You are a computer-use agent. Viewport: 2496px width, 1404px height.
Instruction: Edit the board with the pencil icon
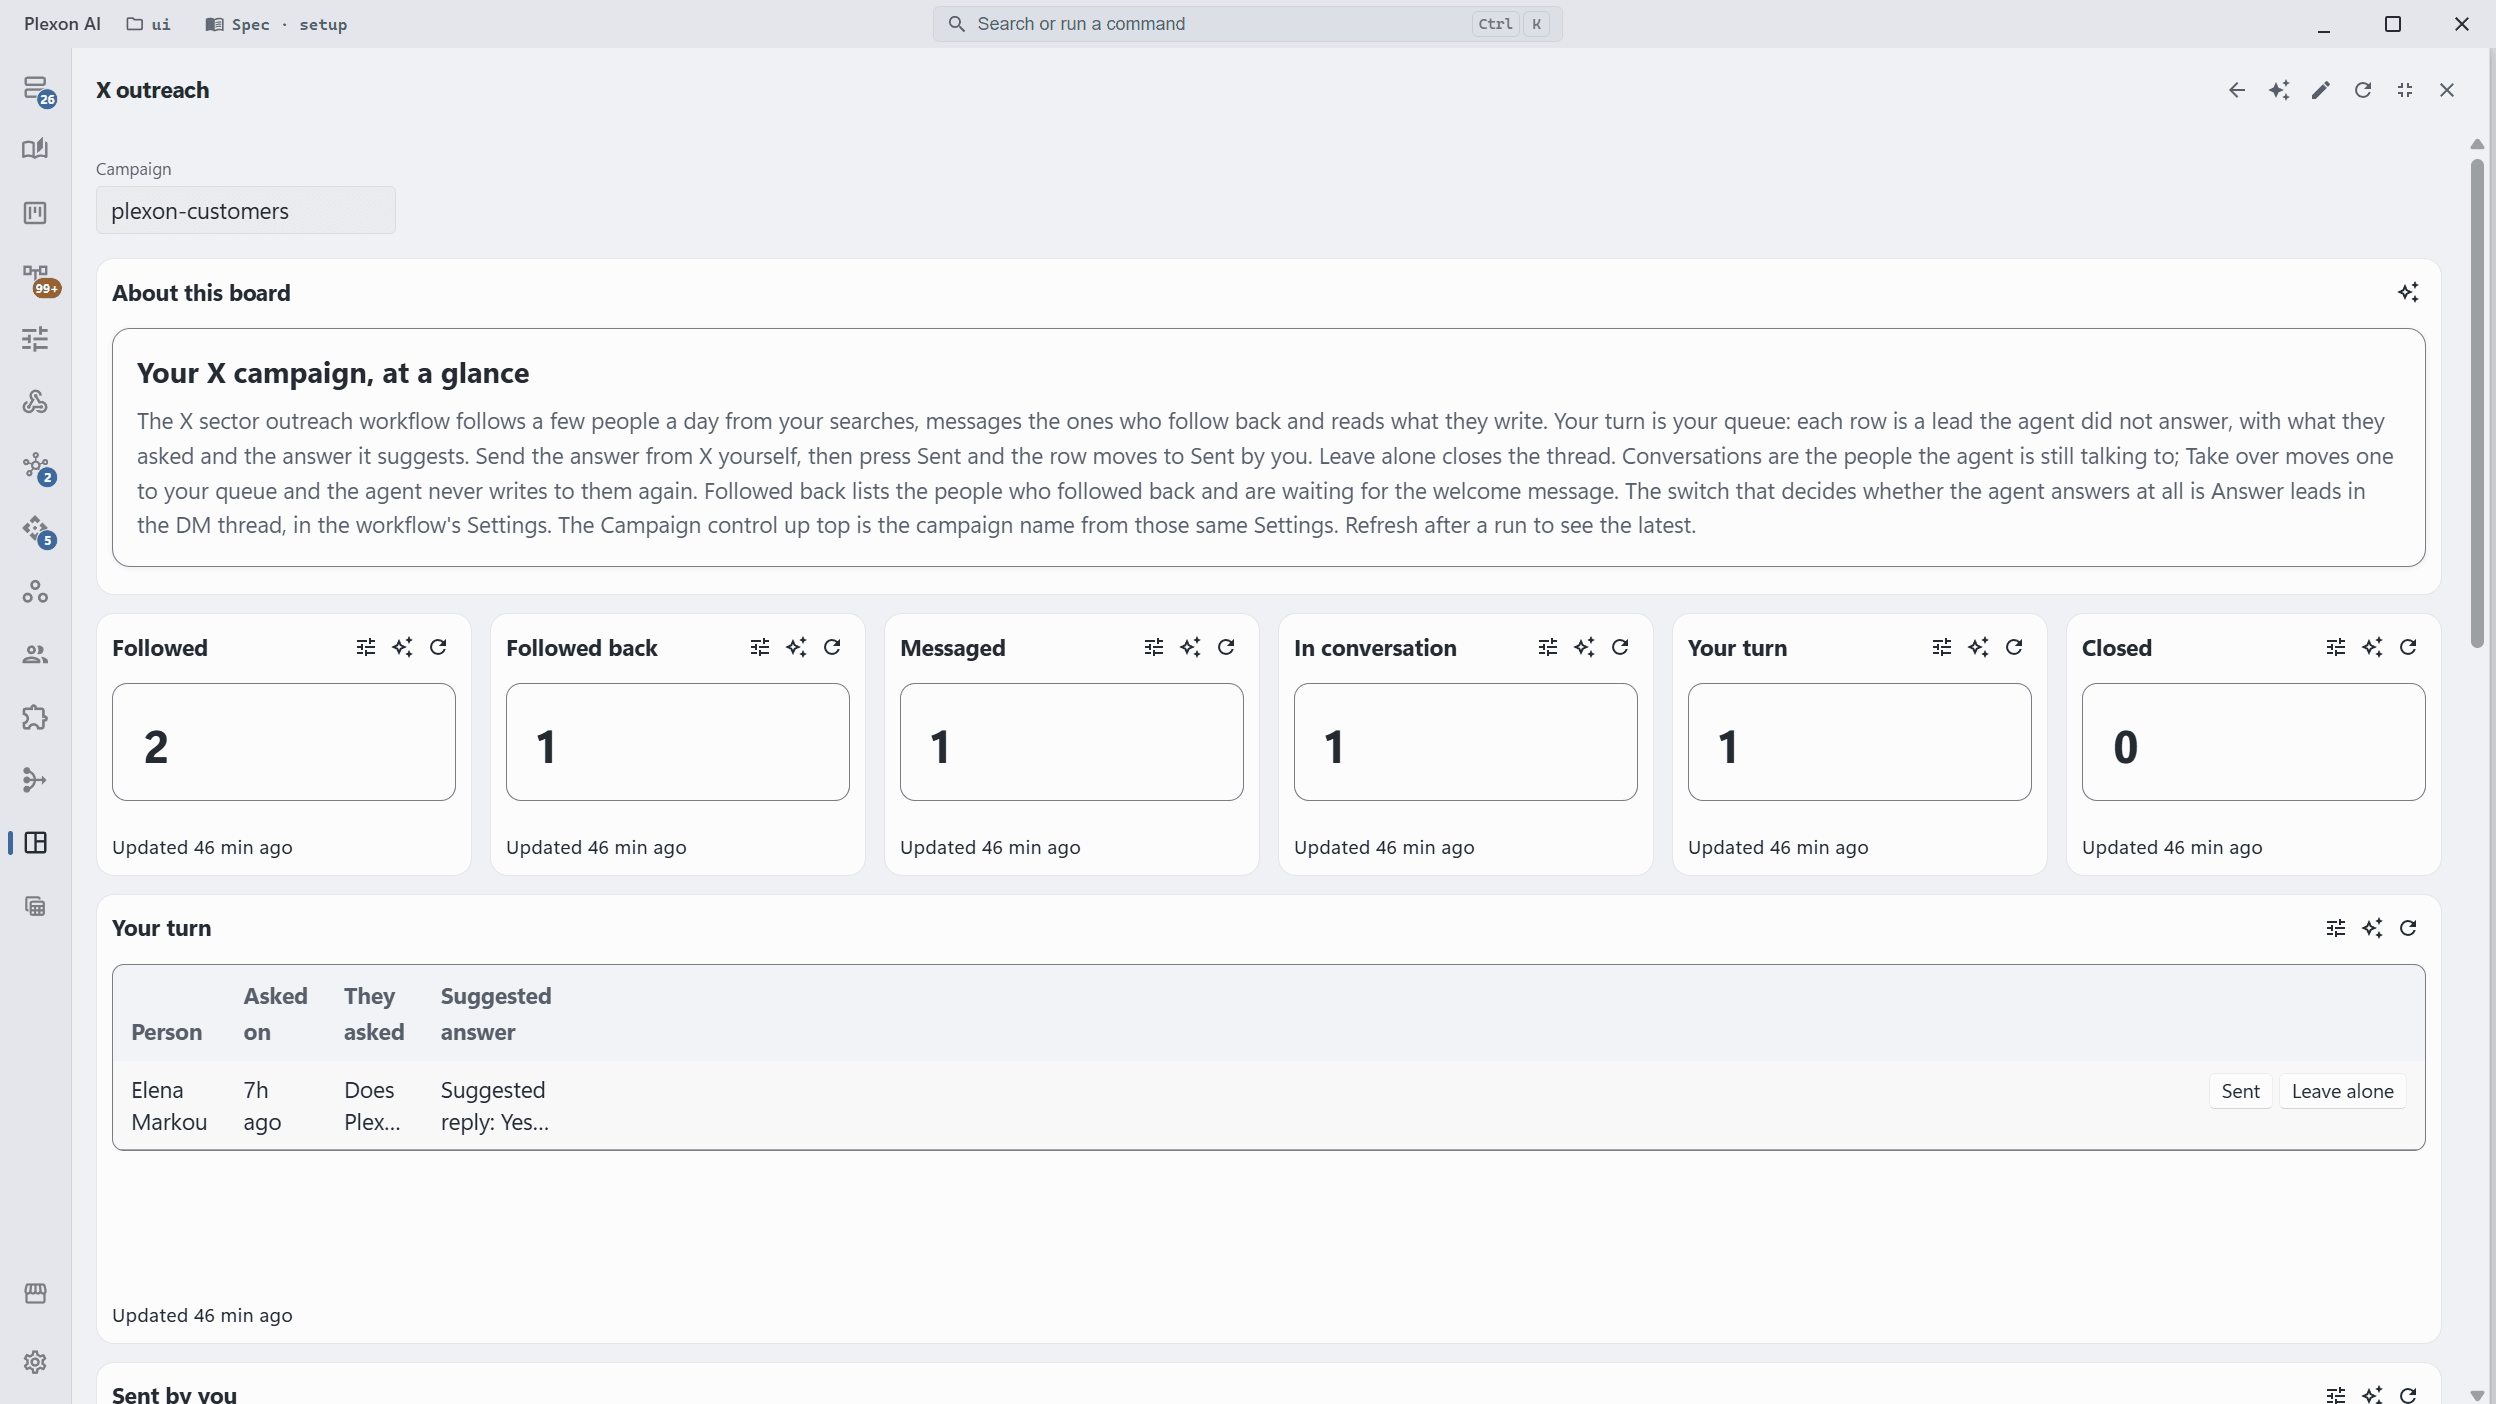click(2321, 90)
